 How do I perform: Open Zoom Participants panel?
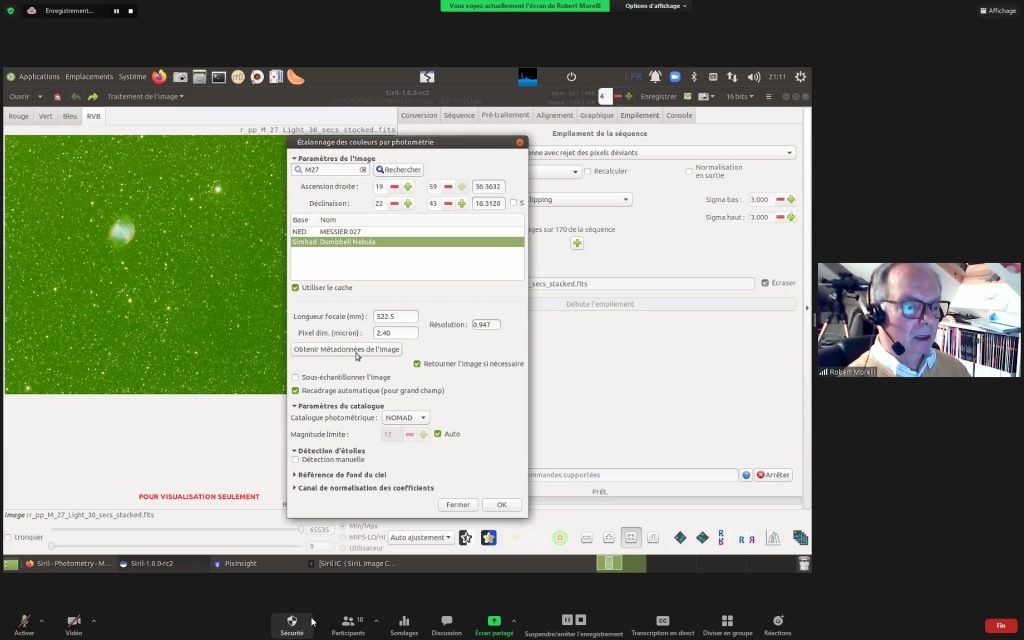(x=348, y=624)
